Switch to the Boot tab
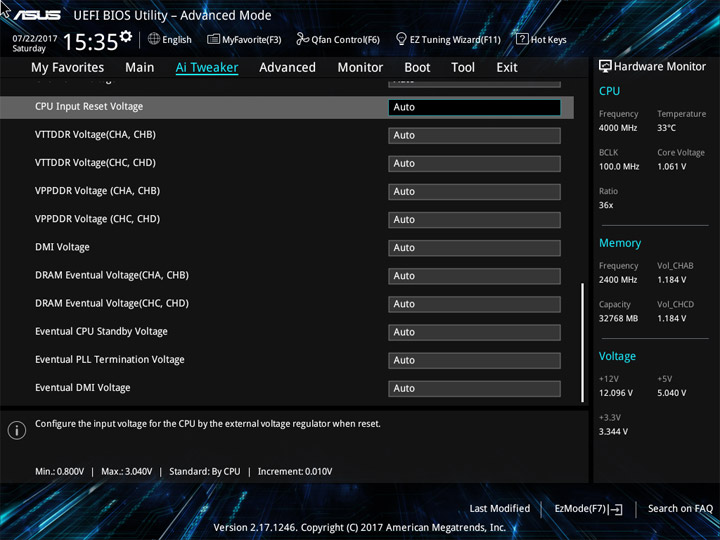 click(417, 68)
